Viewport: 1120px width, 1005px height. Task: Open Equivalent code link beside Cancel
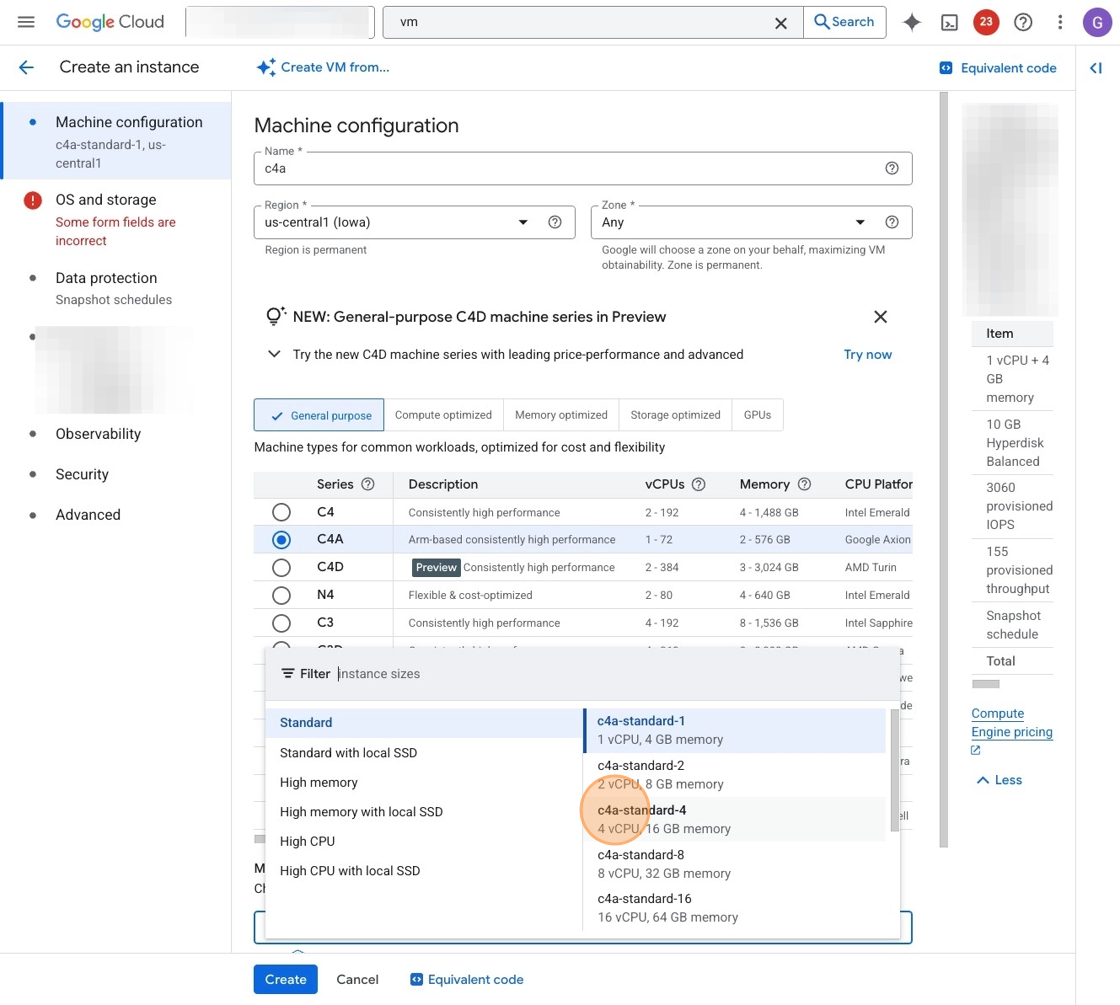(x=466, y=979)
